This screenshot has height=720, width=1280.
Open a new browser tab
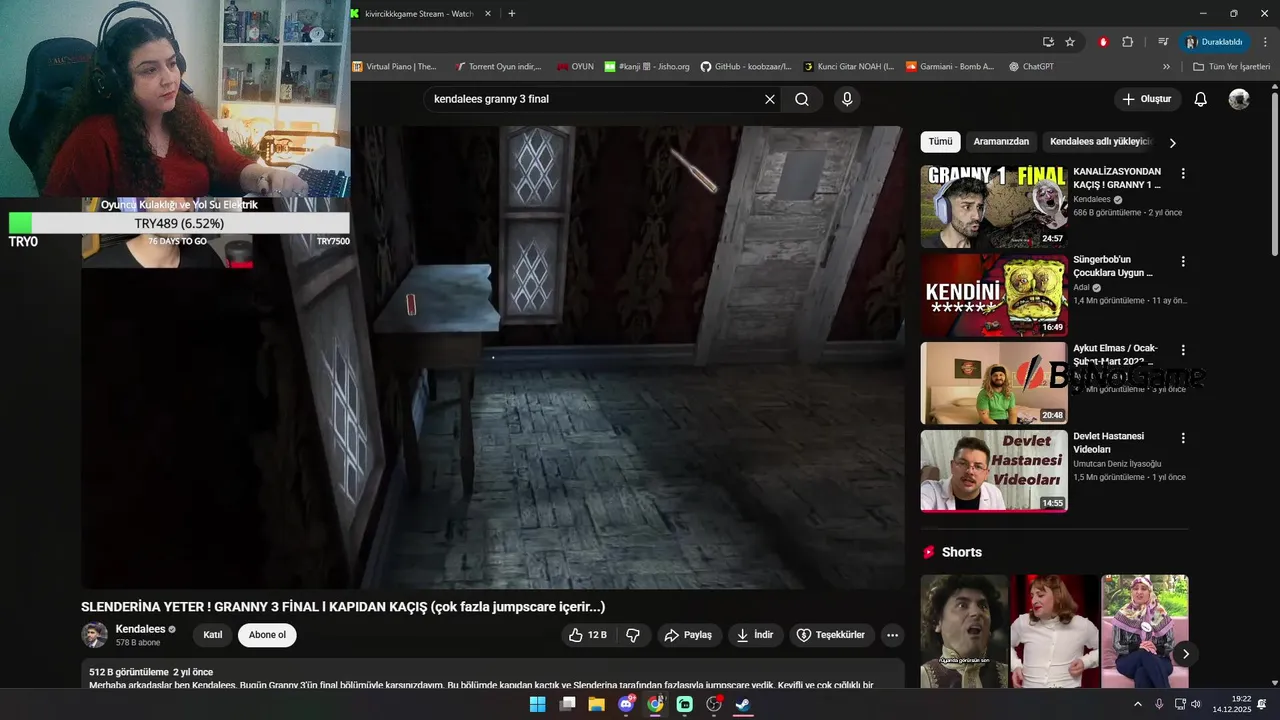512,14
